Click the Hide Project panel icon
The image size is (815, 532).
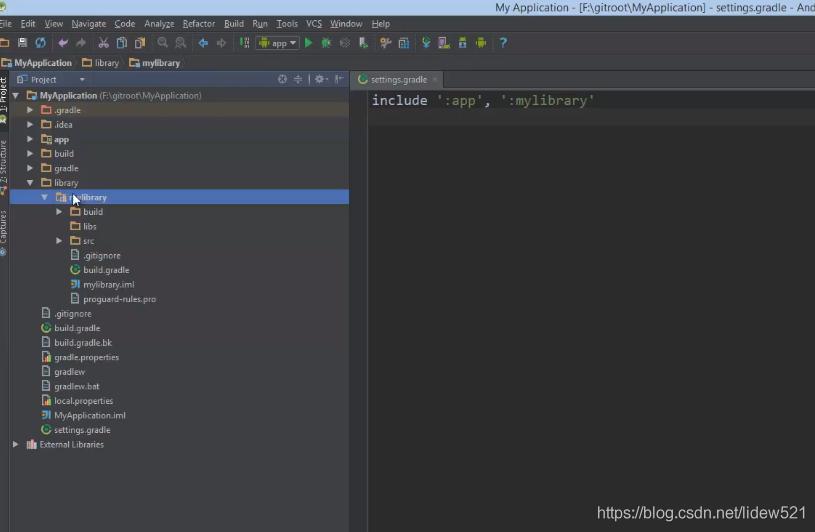339,79
